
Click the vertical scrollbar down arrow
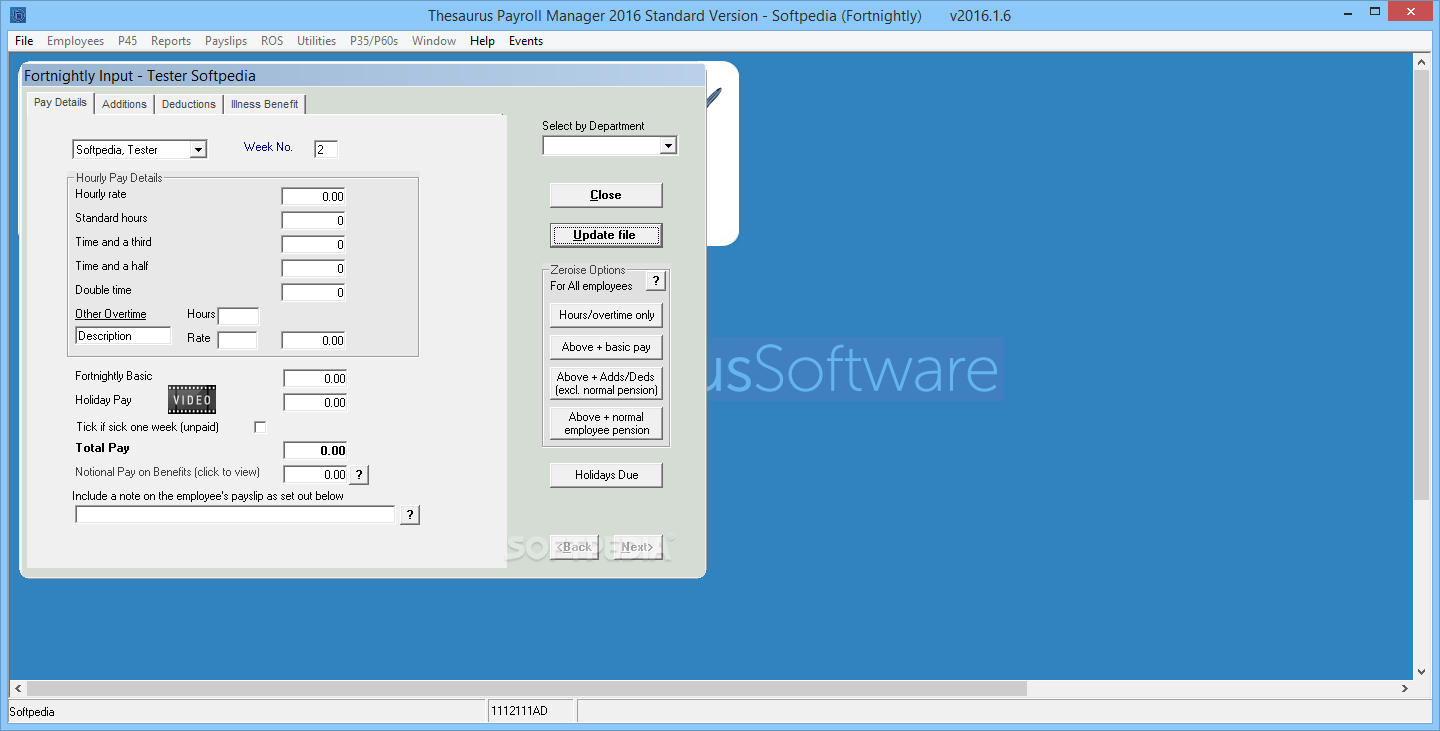1421,671
